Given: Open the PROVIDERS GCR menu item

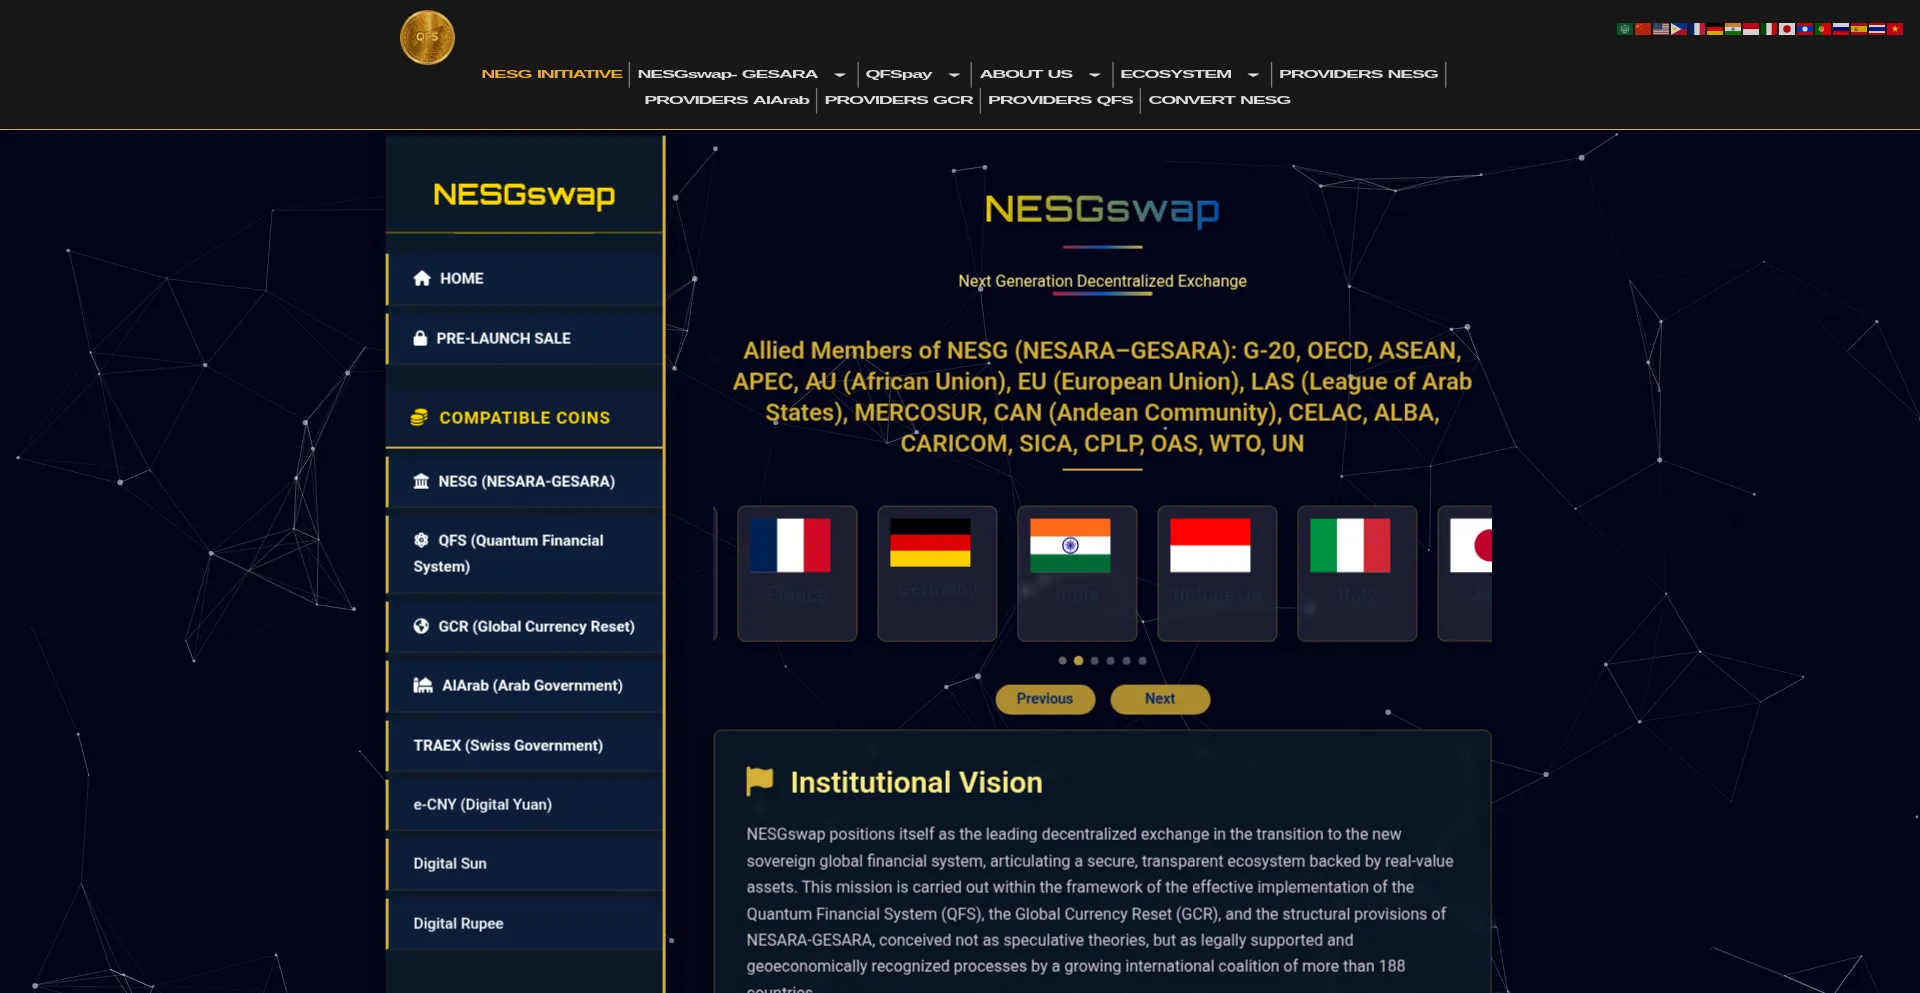Looking at the screenshot, I should click(898, 100).
